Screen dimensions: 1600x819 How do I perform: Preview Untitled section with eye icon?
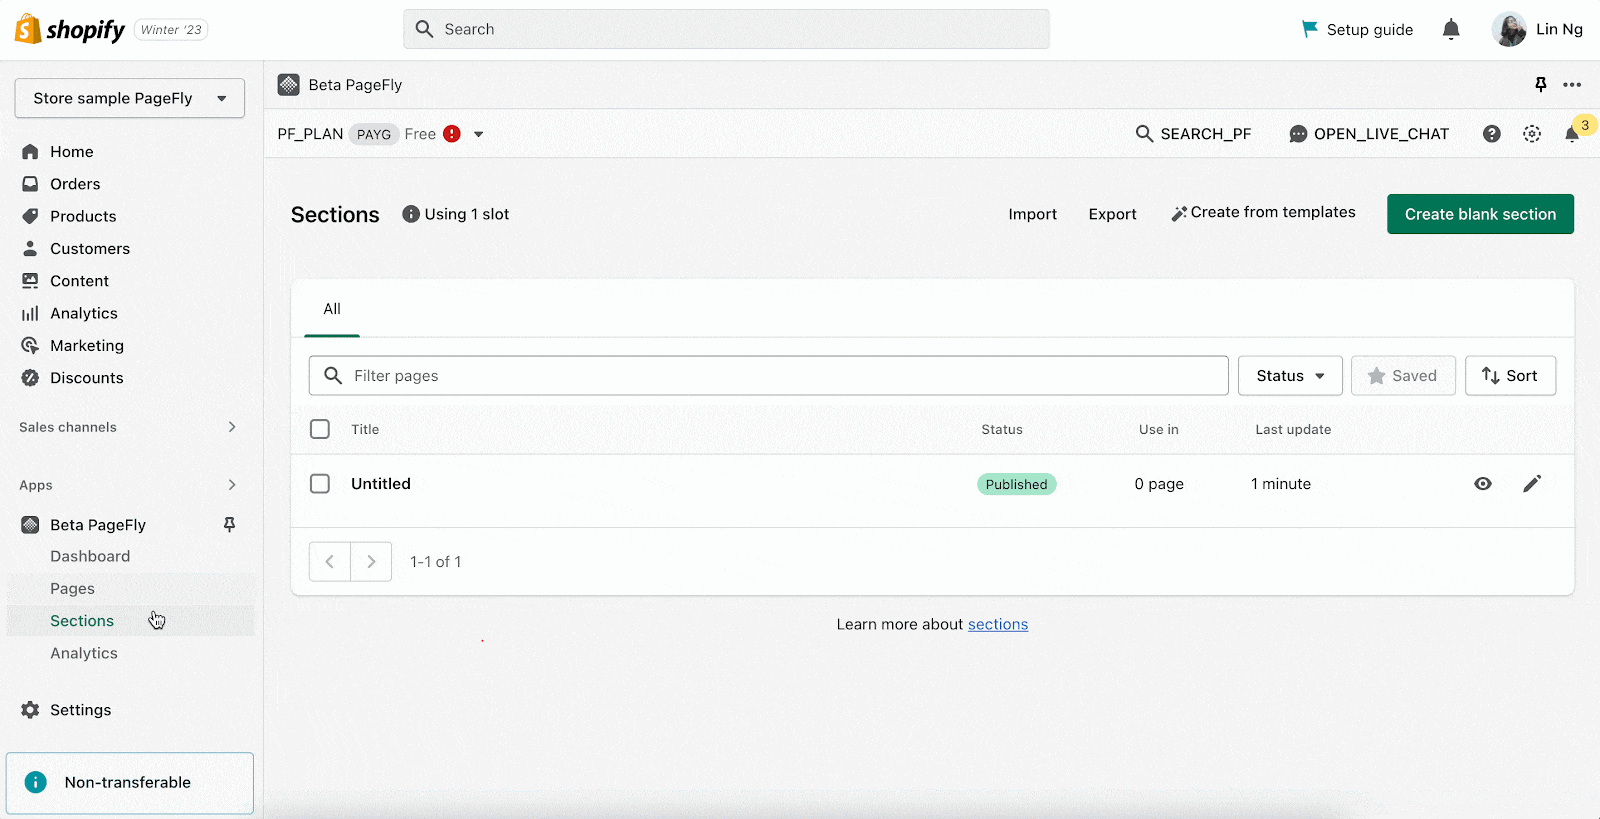[x=1483, y=484]
